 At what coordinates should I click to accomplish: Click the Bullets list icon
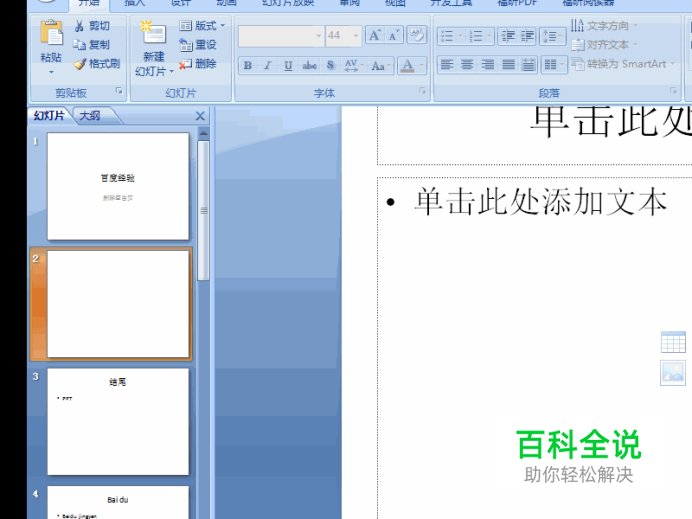(x=447, y=36)
